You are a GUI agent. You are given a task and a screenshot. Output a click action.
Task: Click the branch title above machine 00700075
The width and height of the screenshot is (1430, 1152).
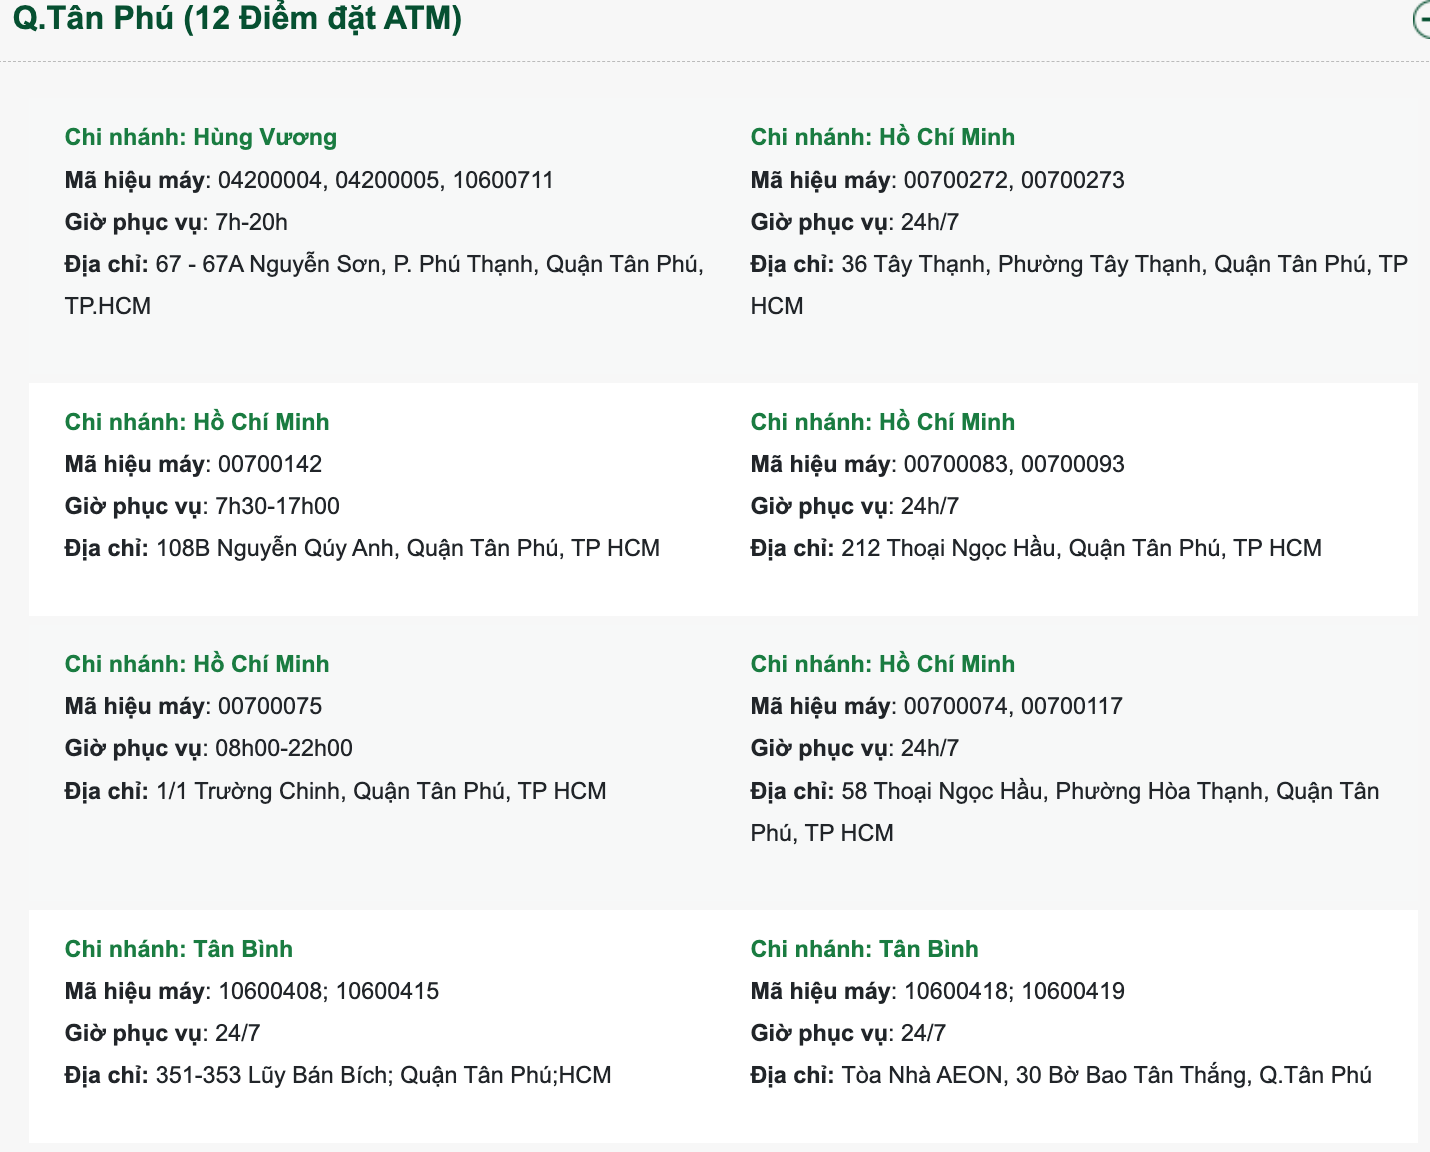coord(197,664)
